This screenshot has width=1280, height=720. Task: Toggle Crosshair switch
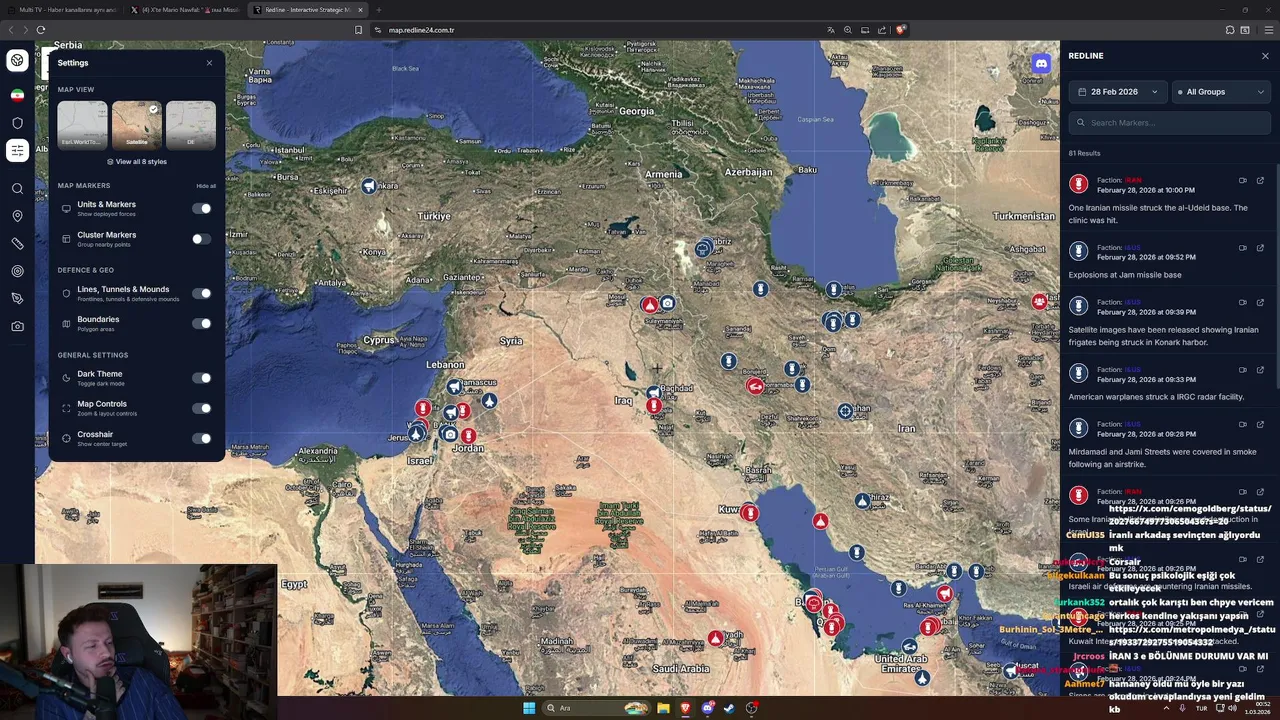pyautogui.click(x=202, y=438)
